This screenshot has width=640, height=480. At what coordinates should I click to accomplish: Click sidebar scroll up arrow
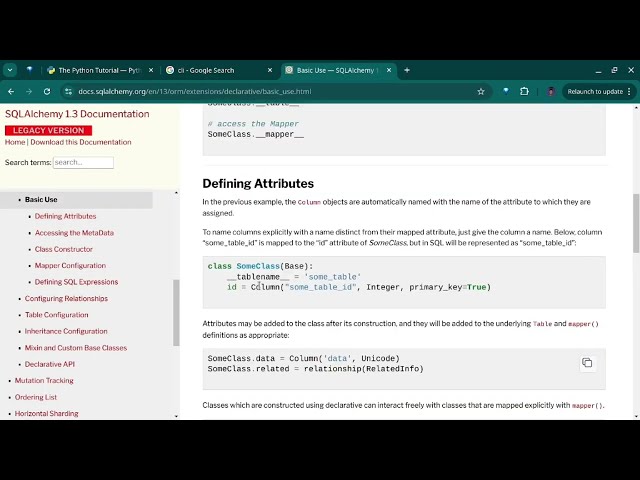[176, 193]
